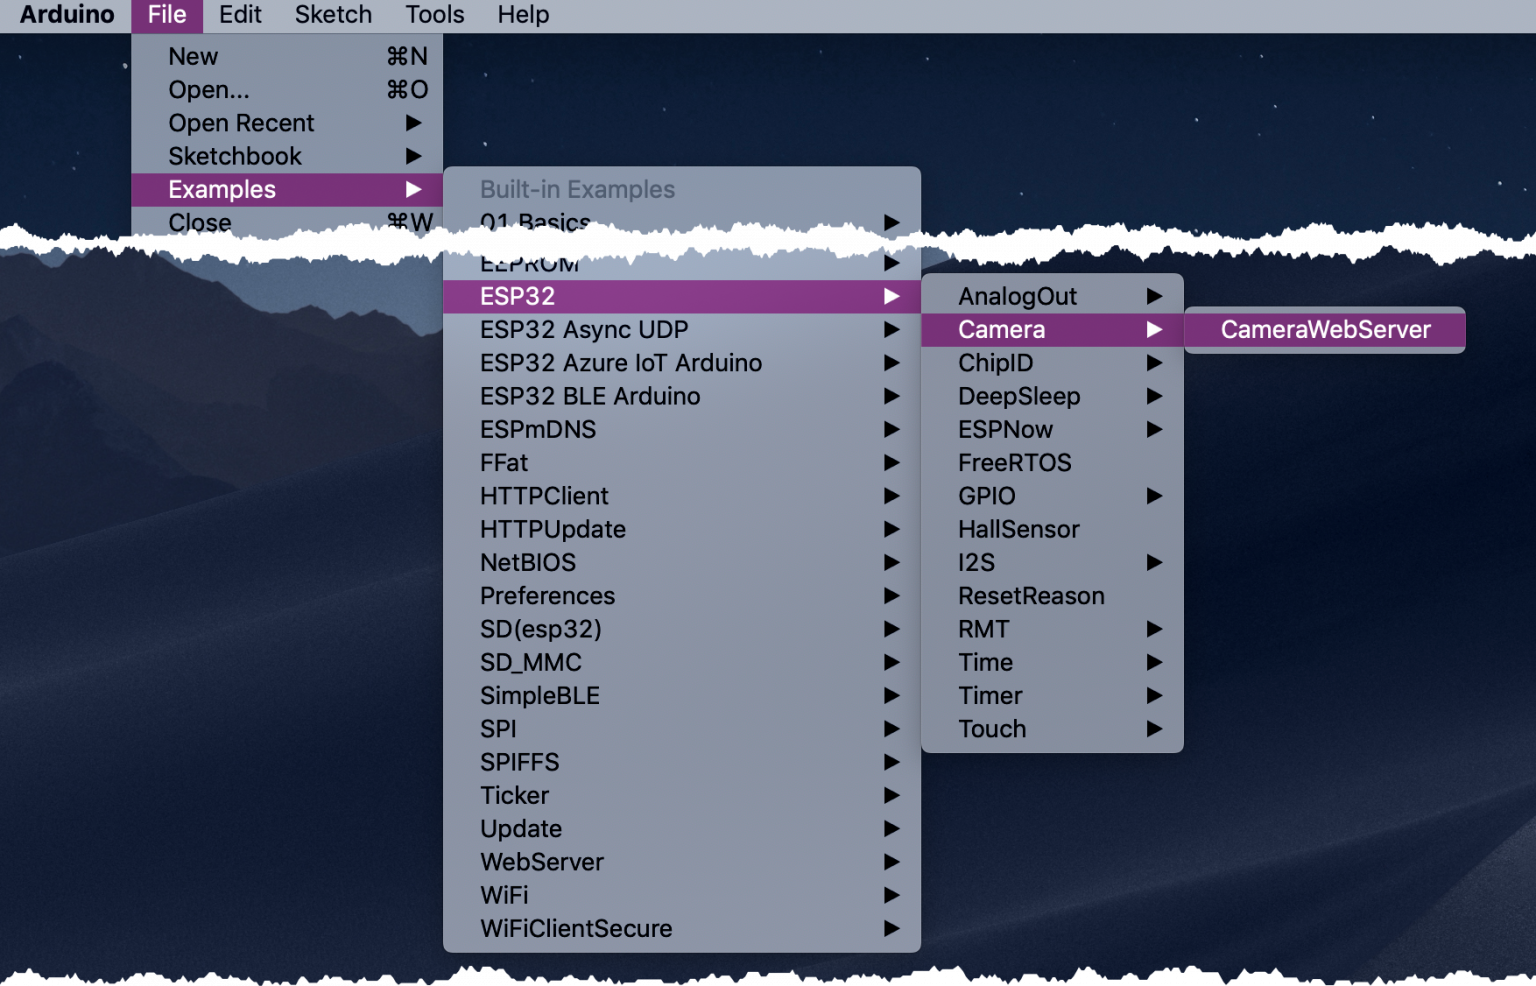
Task: Select the HallSensor example
Action: click(x=1019, y=529)
